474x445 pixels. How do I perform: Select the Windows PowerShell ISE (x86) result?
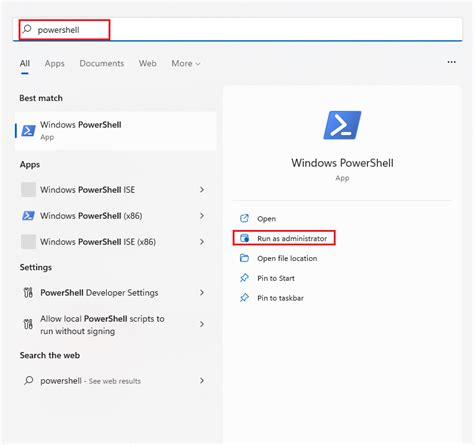coord(115,242)
